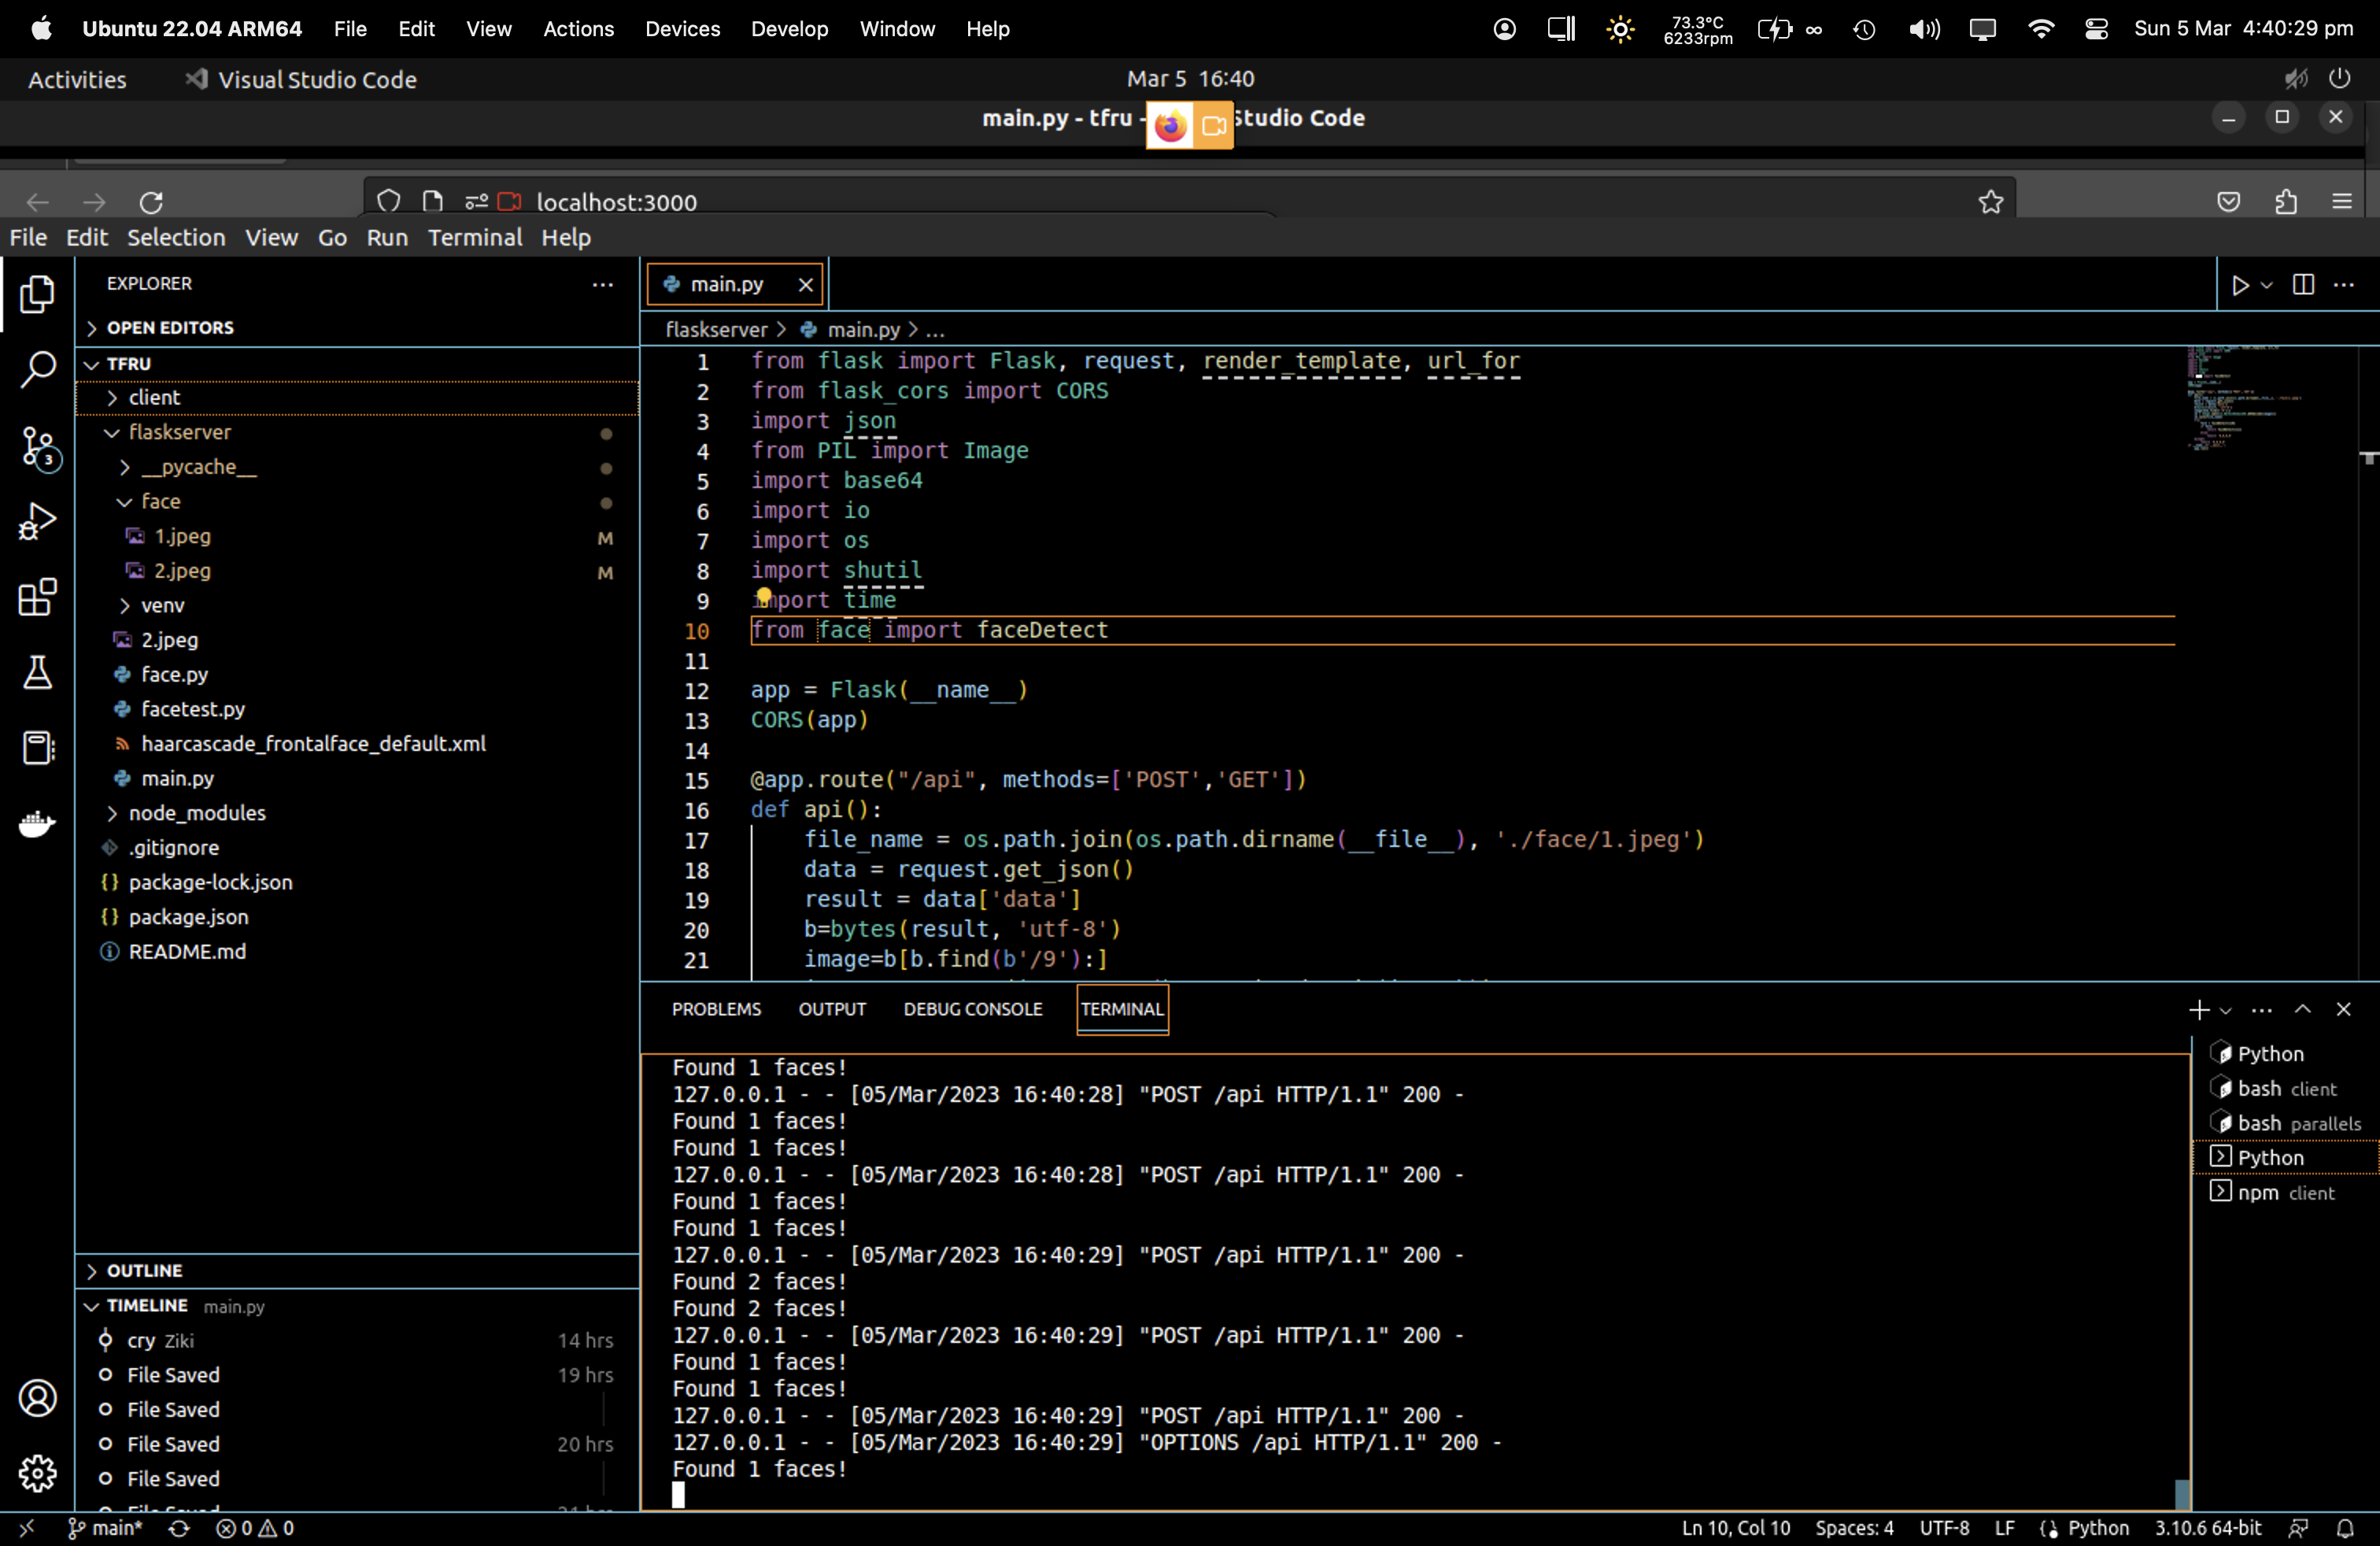Viewport: 2380px width, 1546px height.
Task: Split the editor right
Action: tap(2303, 285)
